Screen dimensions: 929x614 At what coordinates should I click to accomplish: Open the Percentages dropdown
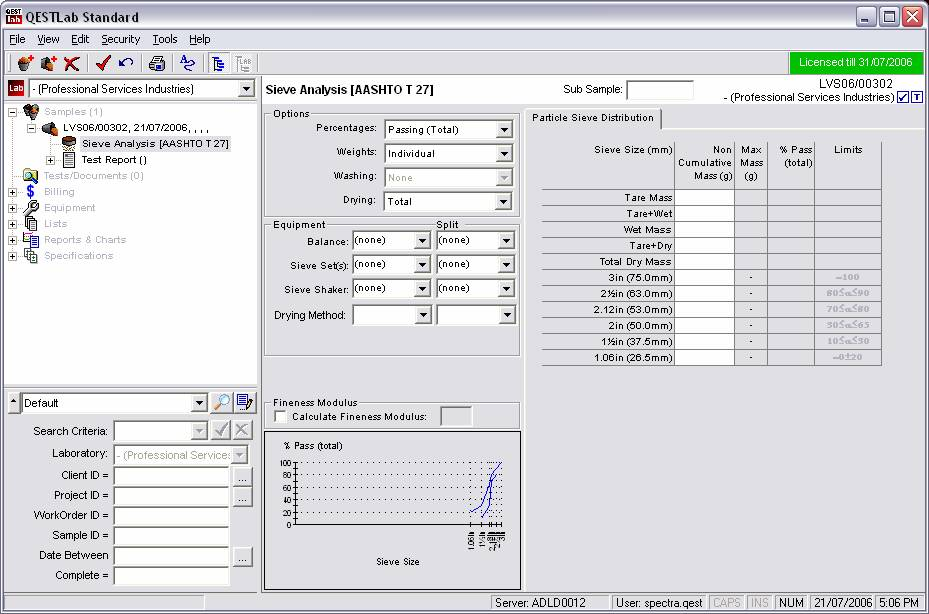click(504, 130)
